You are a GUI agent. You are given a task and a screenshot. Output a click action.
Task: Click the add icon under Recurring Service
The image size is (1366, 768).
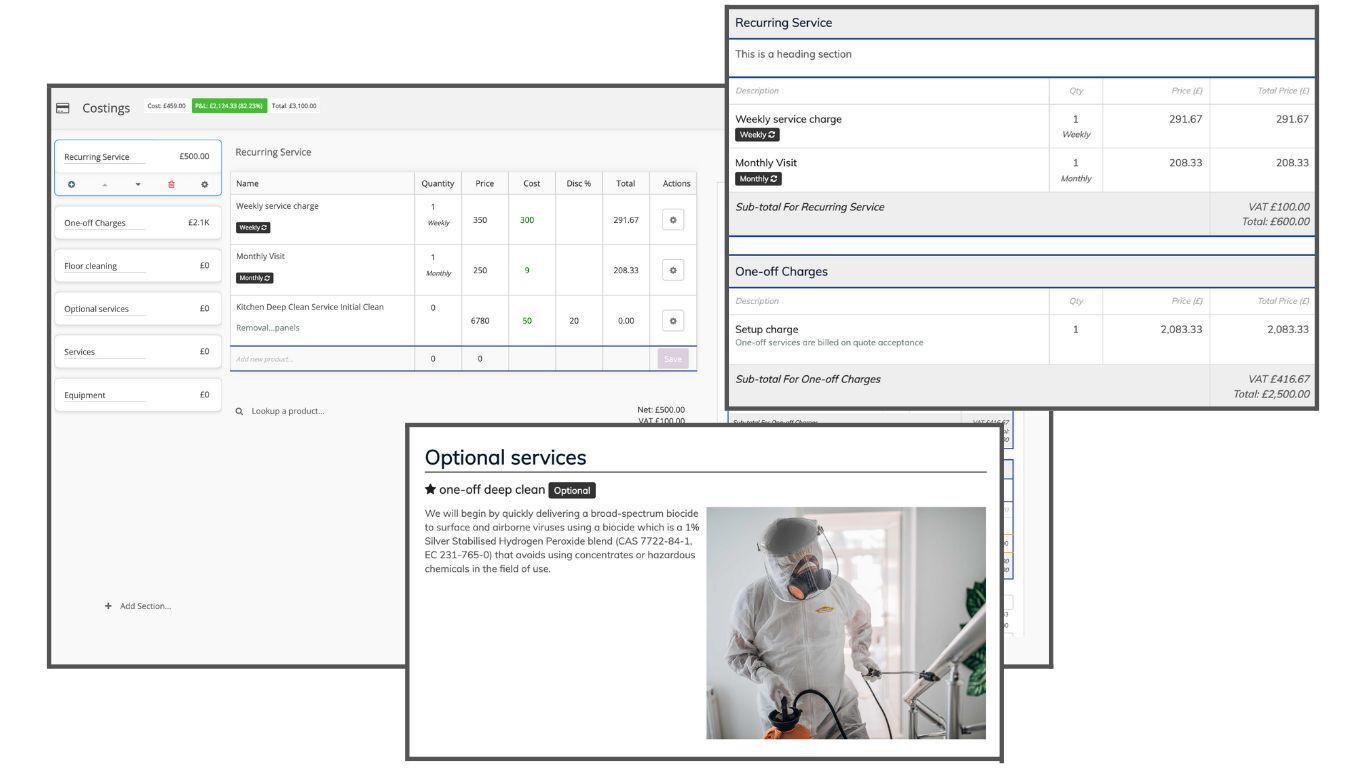pyautogui.click(x=71, y=184)
